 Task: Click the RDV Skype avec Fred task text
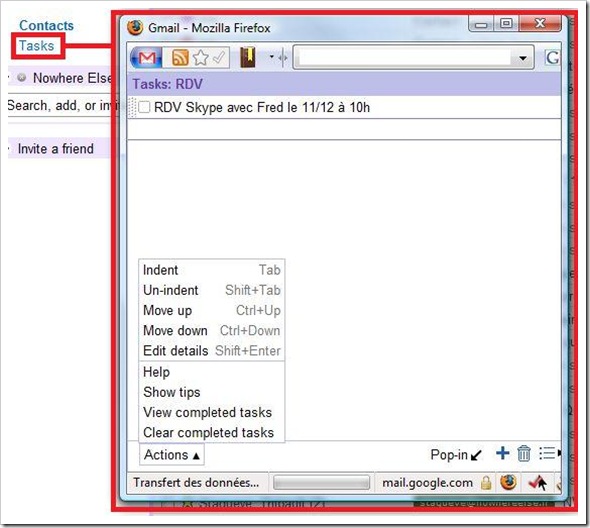262,107
